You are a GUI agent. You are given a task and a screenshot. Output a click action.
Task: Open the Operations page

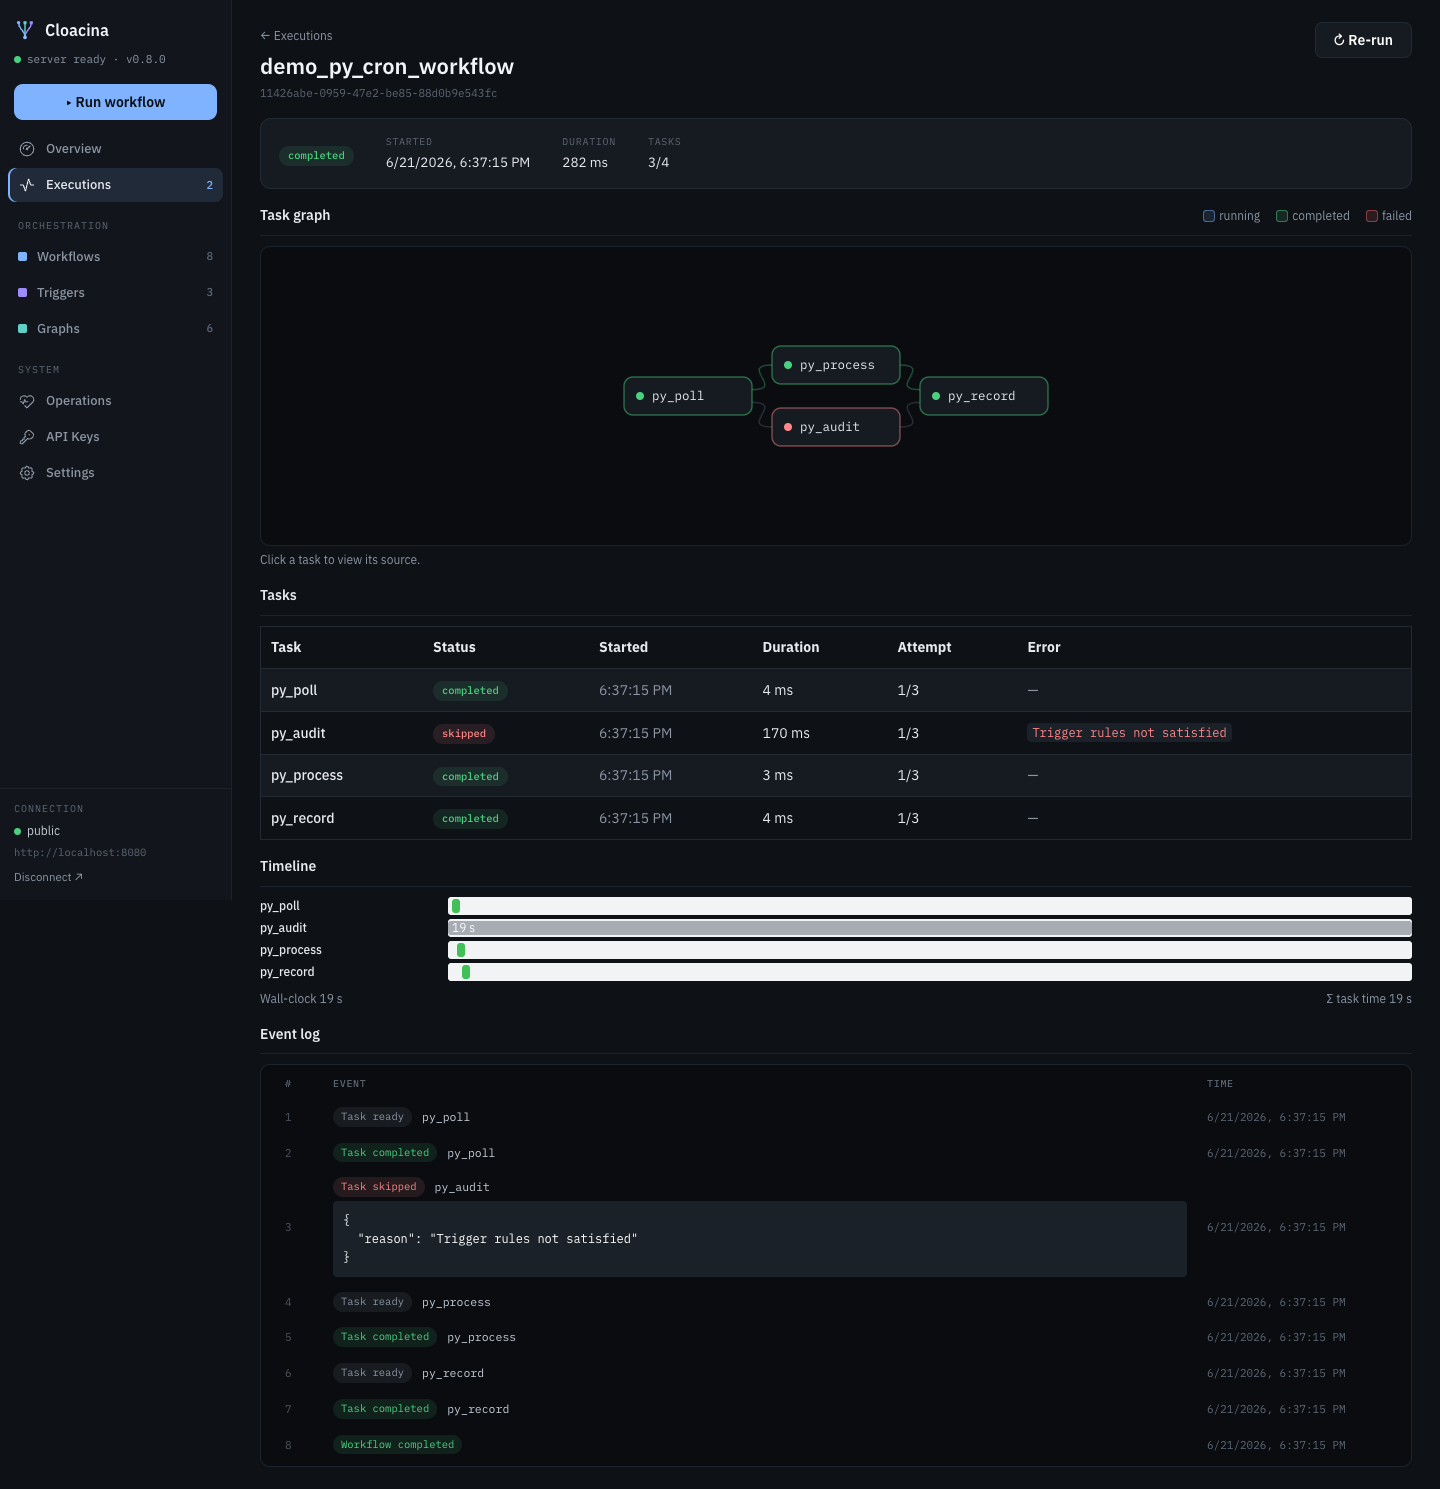click(115, 401)
